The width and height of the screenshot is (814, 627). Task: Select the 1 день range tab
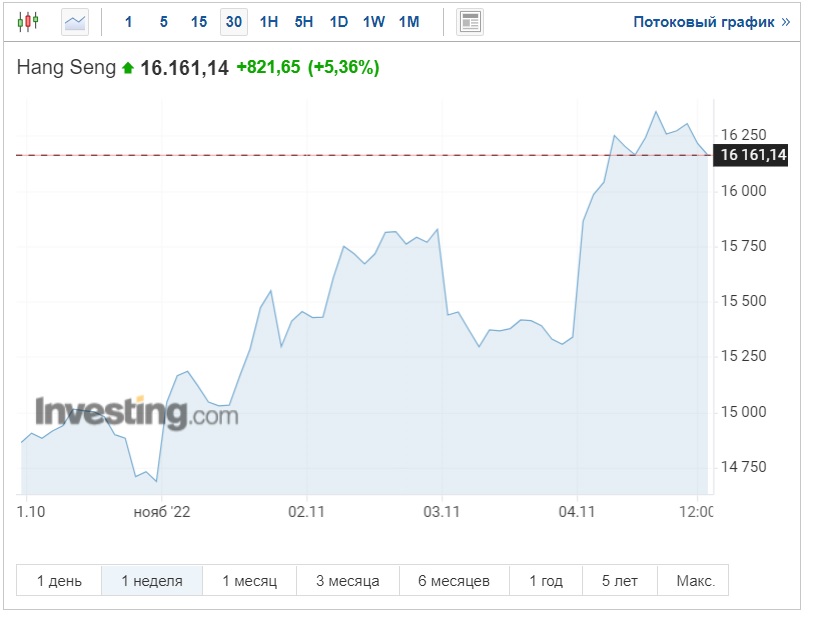click(59, 581)
